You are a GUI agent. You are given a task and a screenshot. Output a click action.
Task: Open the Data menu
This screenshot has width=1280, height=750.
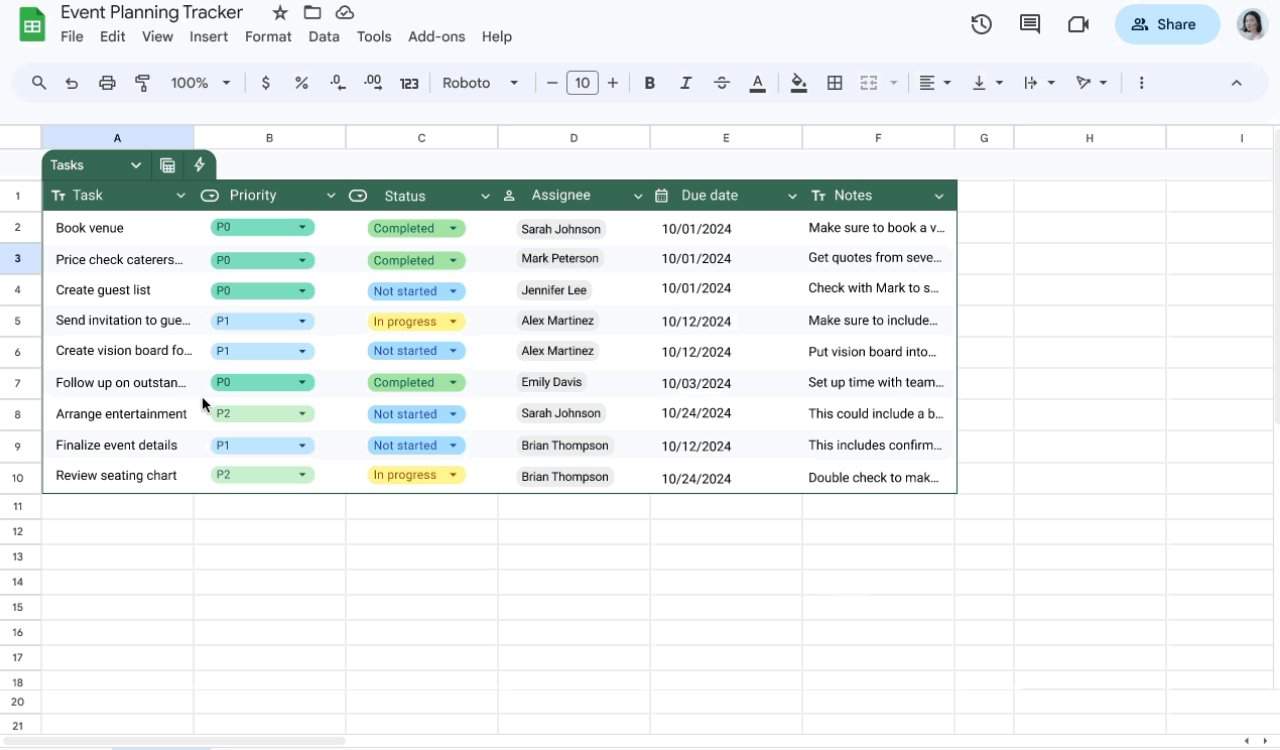tap(324, 36)
